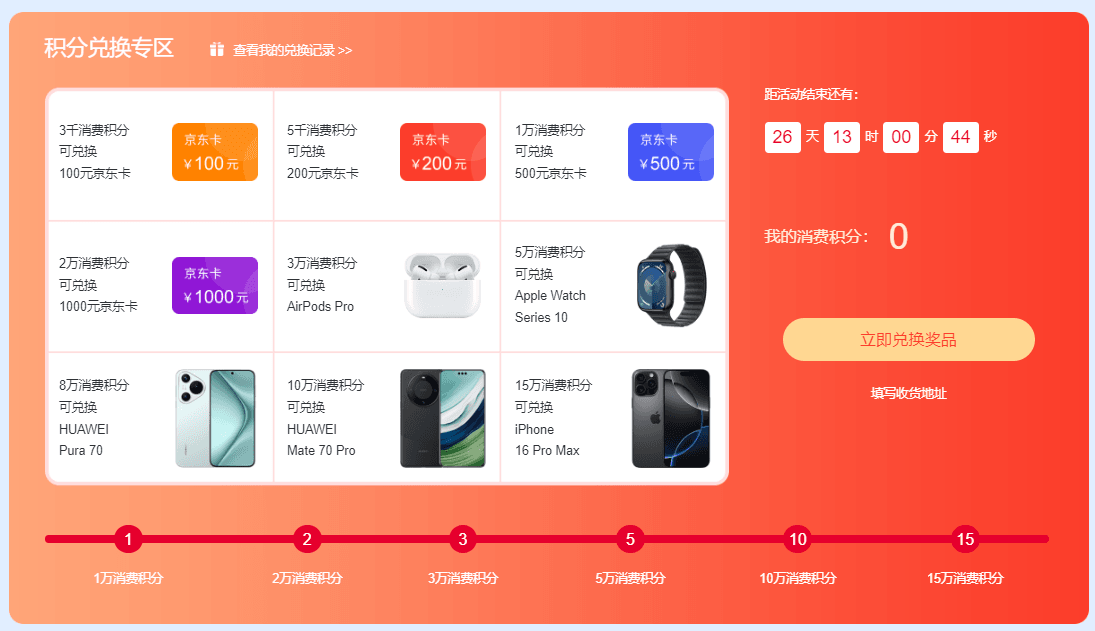Image resolution: width=1095 pixels, height=631 pixels.
Task: Click progress milestone marker 1
Action: tap(128, 539)
